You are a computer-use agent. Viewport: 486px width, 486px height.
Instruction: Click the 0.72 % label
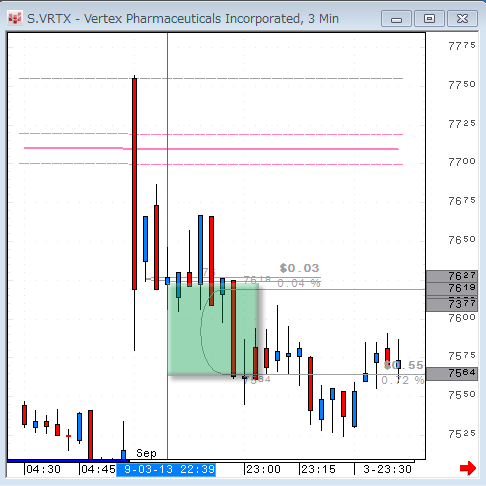pyautogui.click(x=403, y=380)
